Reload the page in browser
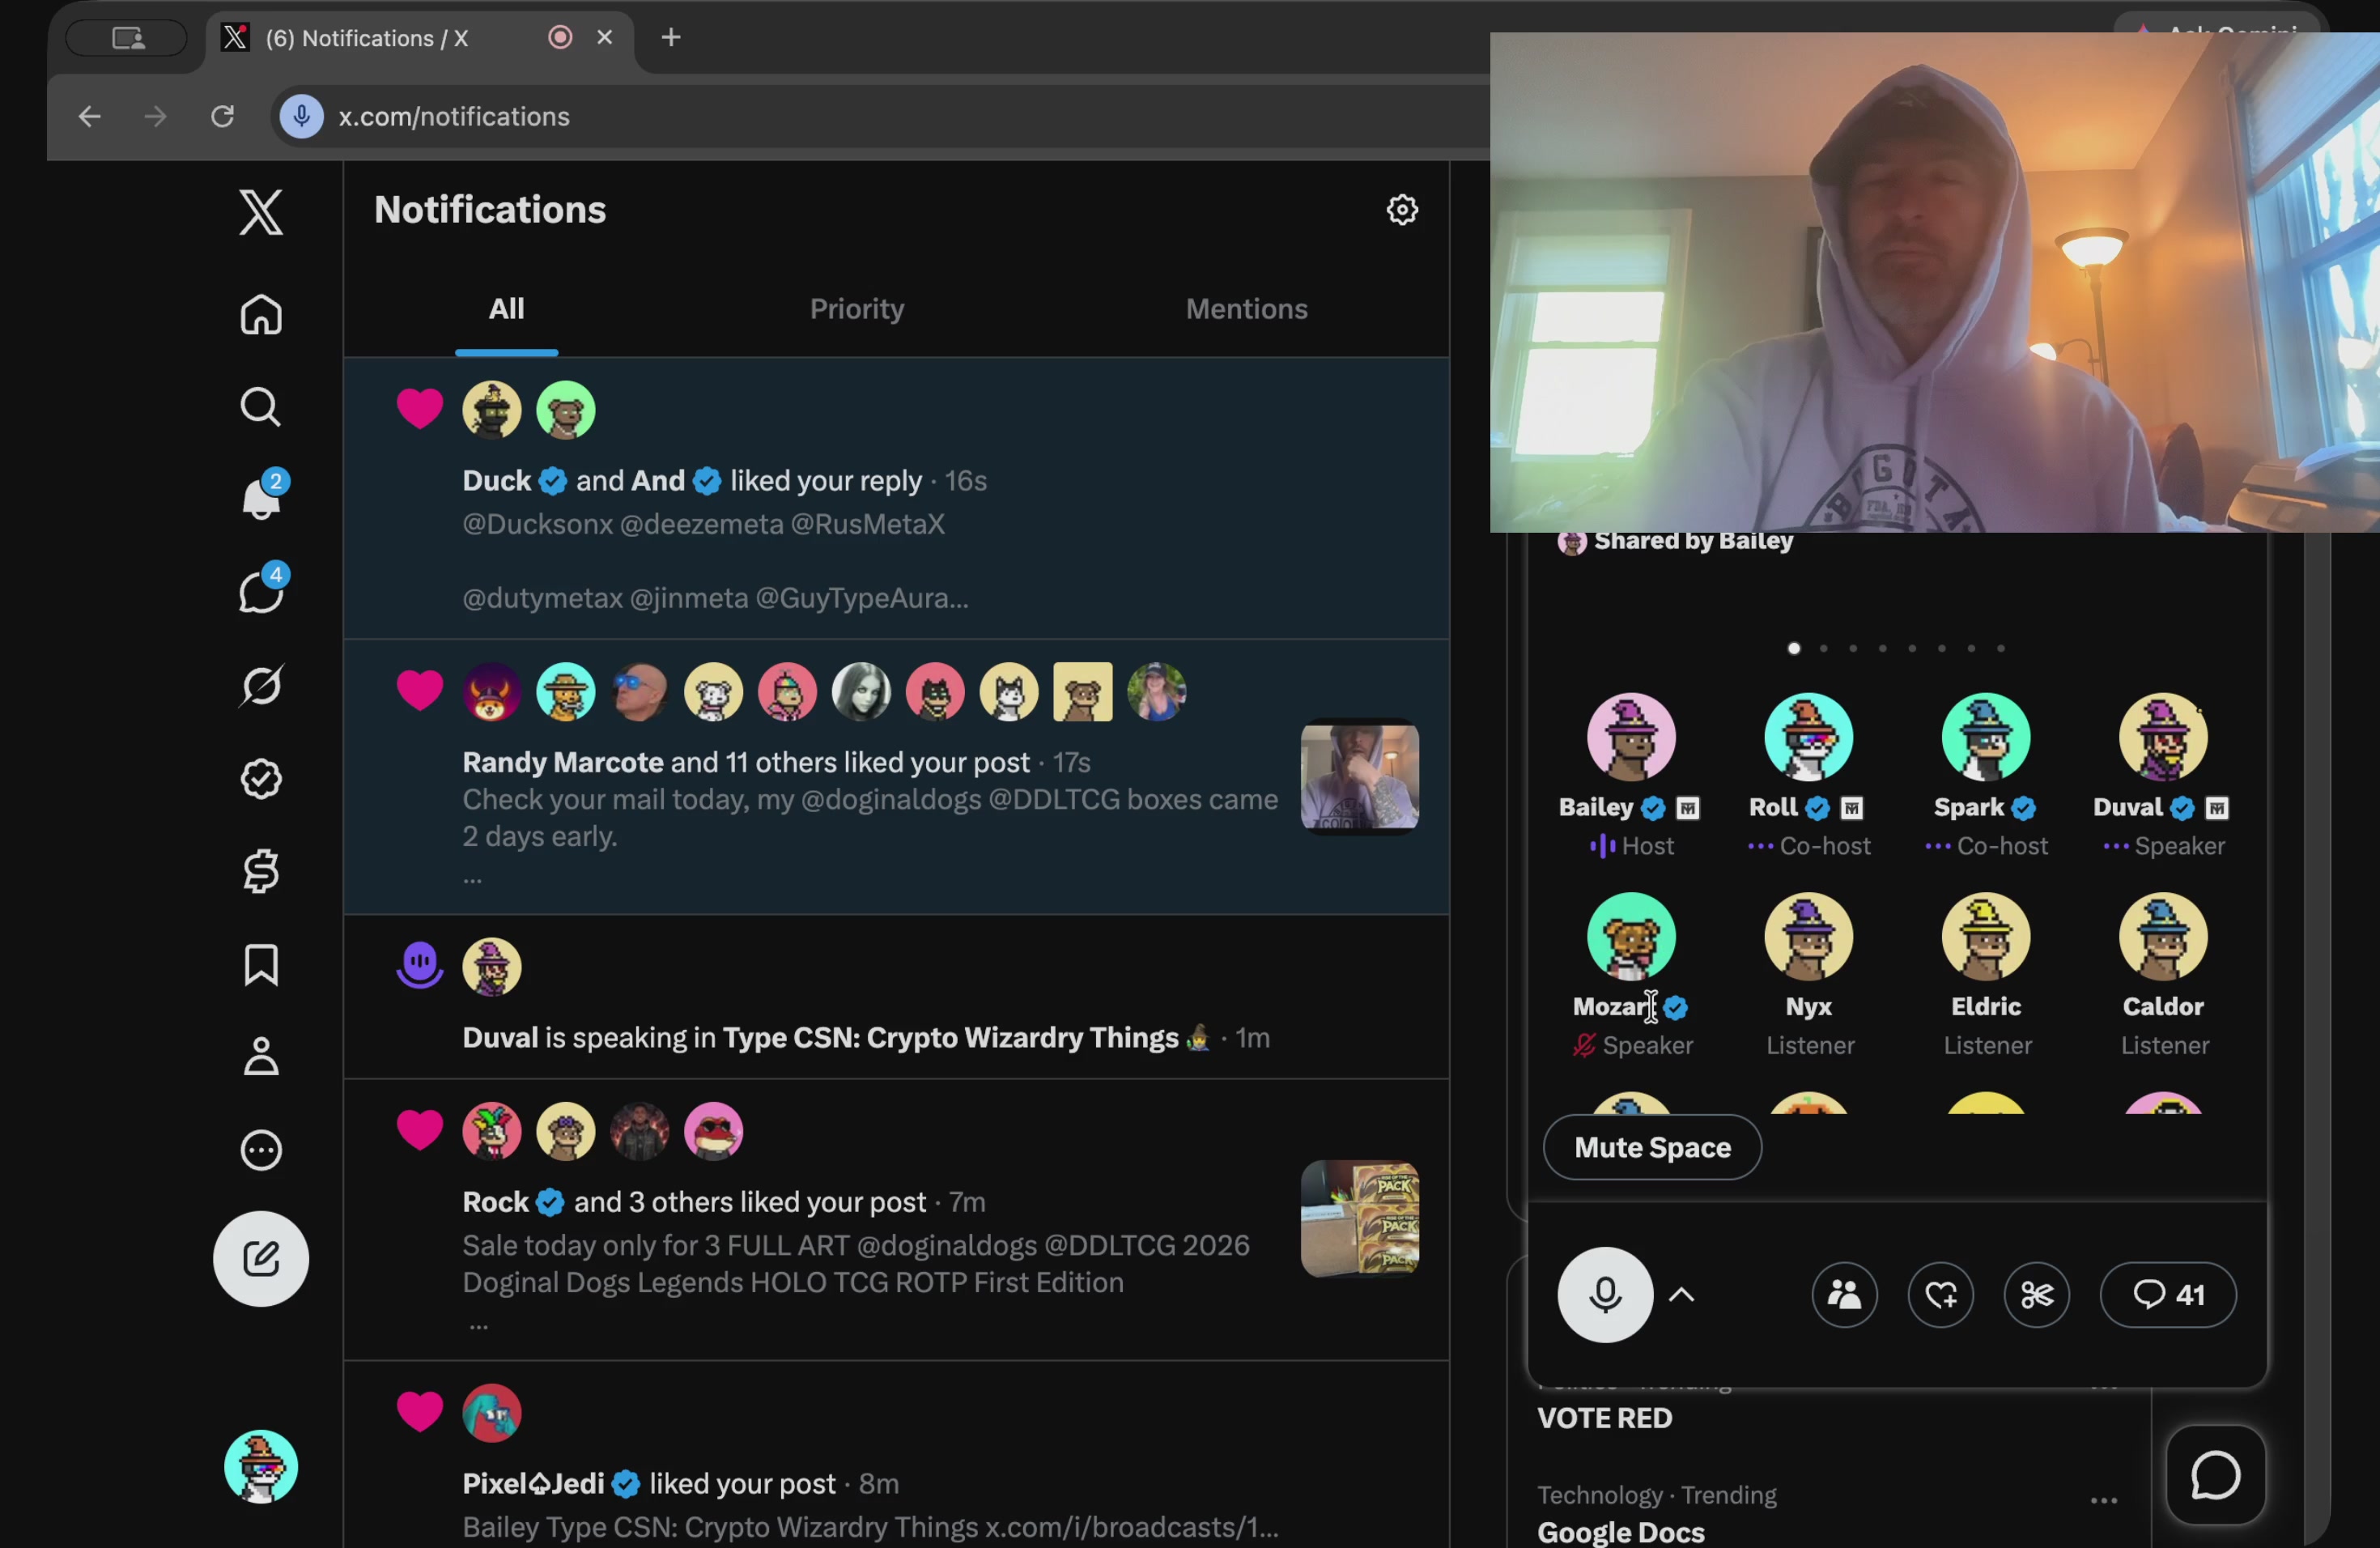 [222, 117]
